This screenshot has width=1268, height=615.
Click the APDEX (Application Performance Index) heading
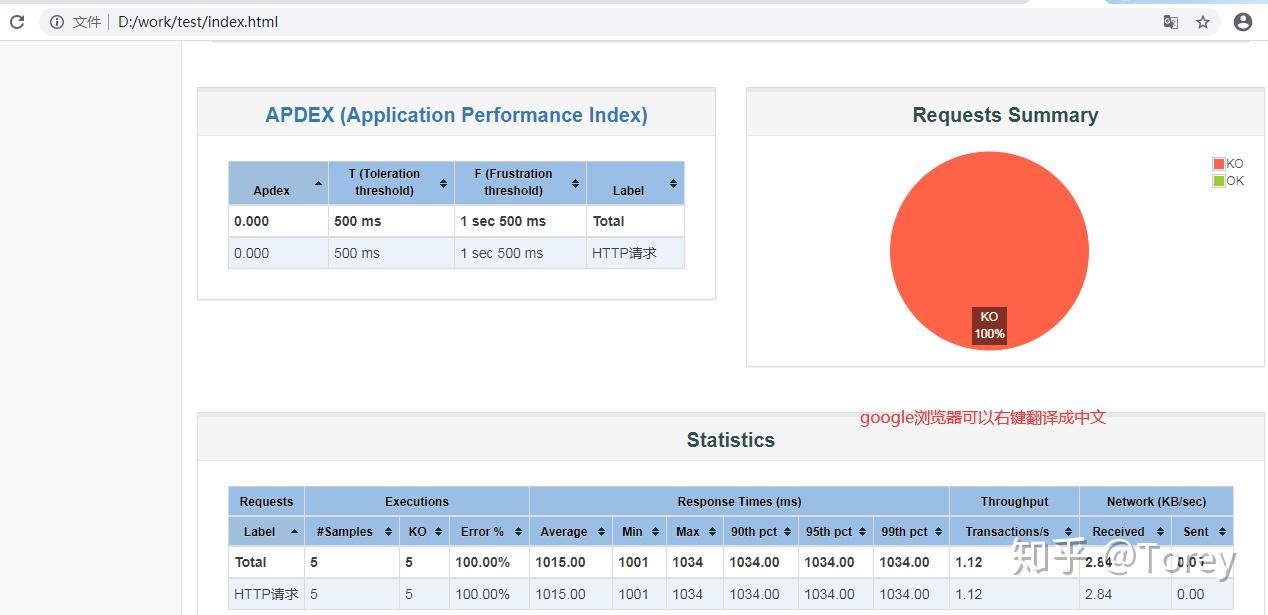(456, 115)
